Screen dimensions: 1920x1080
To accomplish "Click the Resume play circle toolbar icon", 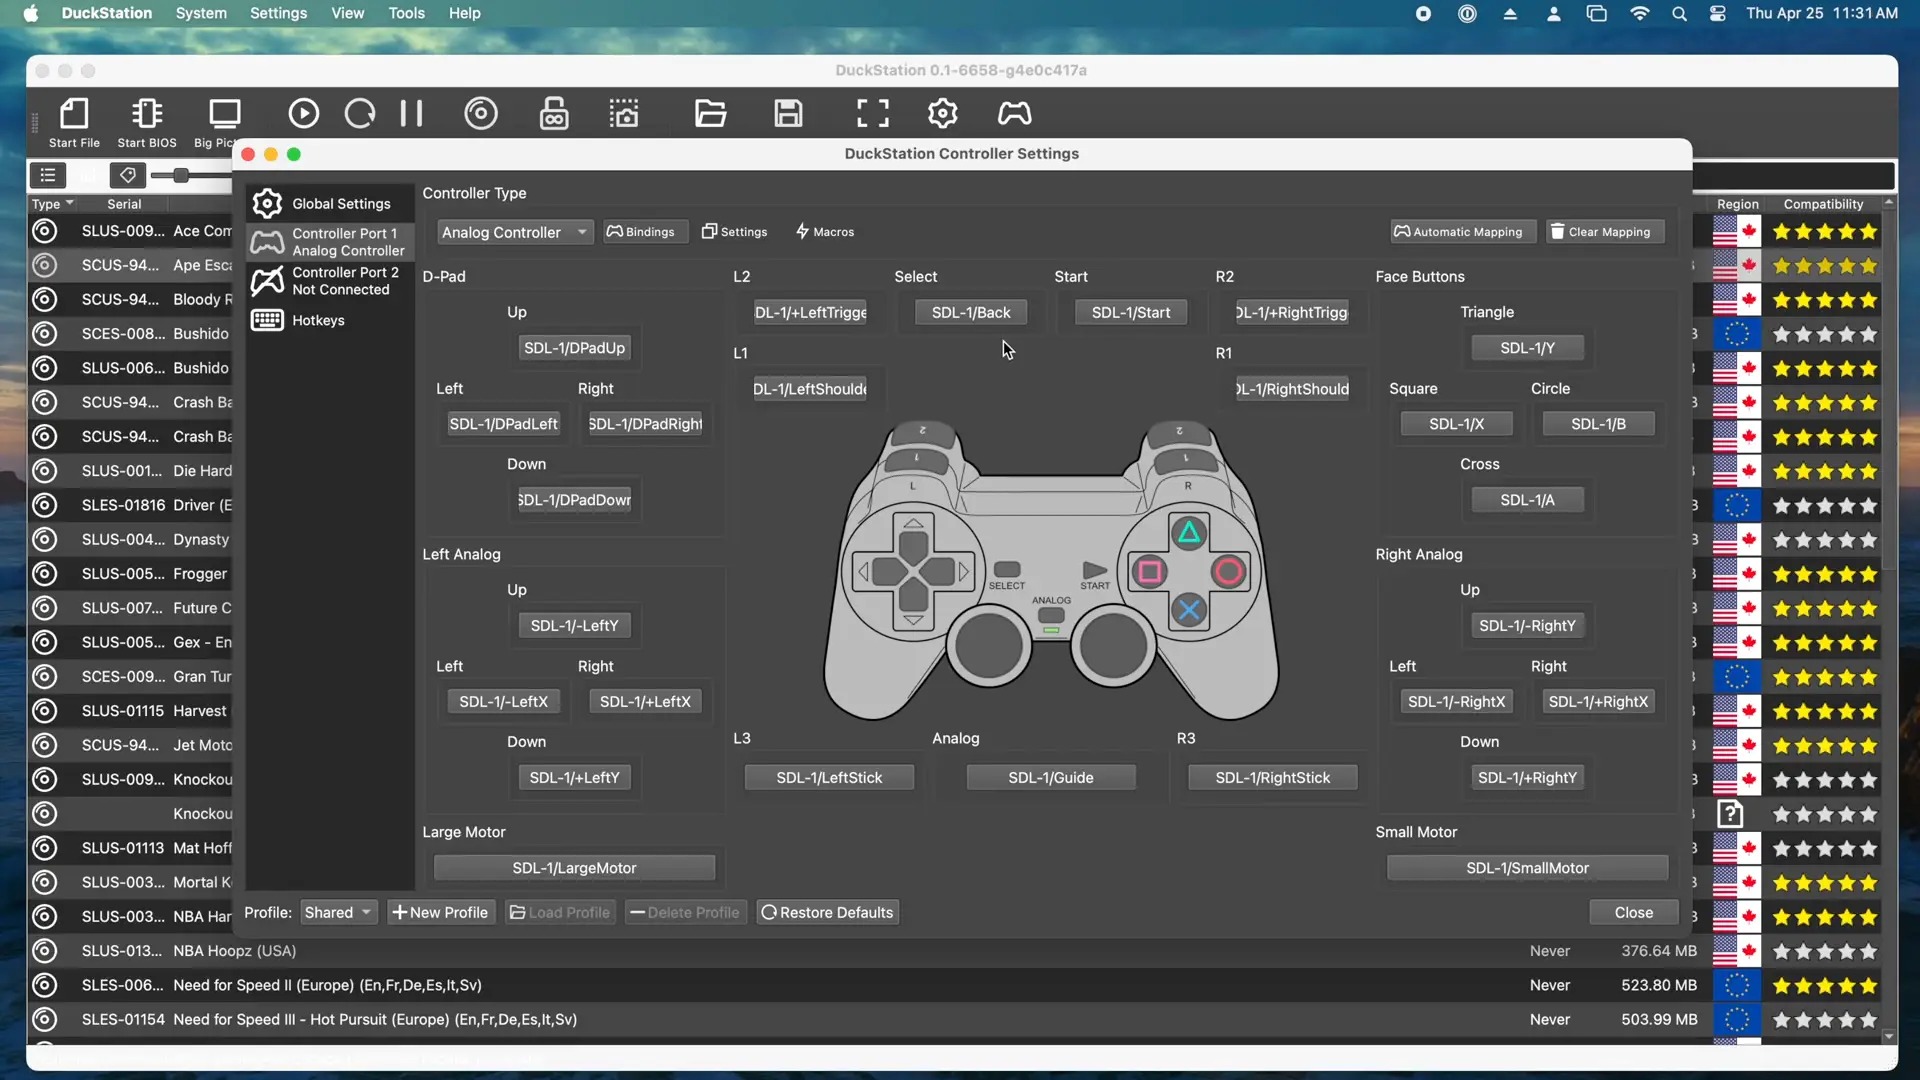I will 303,113.
